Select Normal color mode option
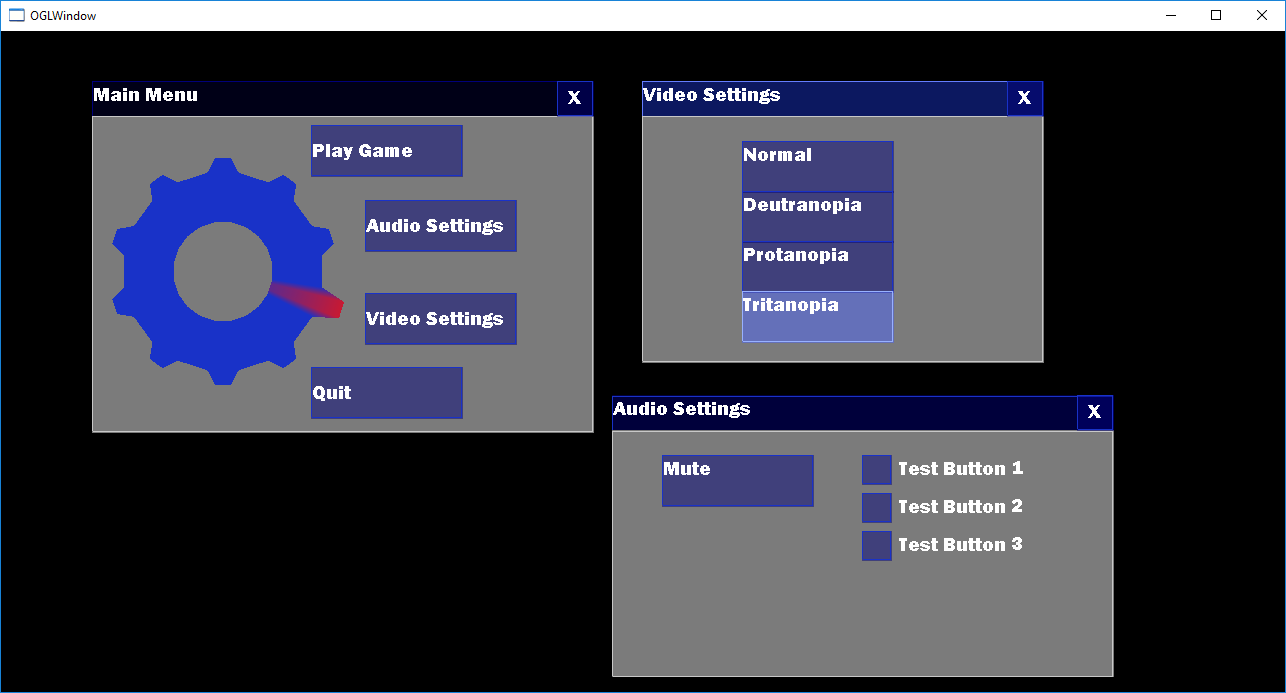 pyautogui.click(x=817, y=166)
